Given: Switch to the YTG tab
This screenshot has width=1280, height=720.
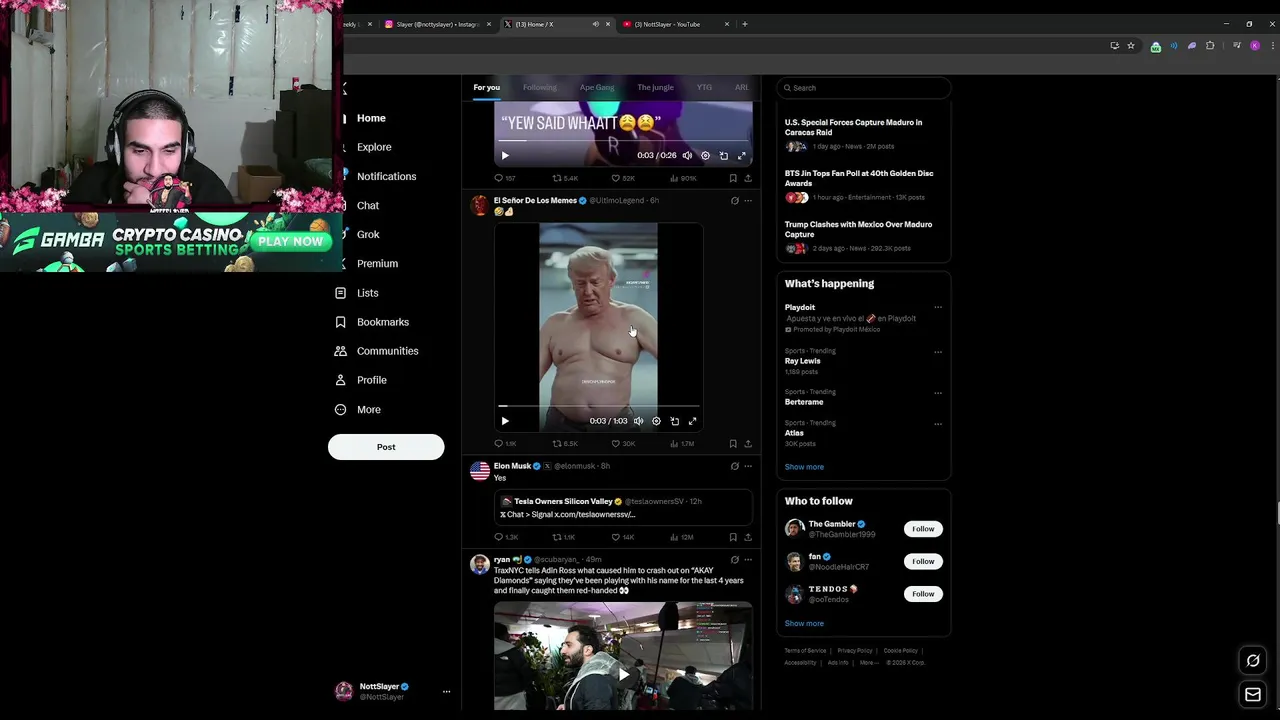Looking at the screenshot, I should point(704,87).
